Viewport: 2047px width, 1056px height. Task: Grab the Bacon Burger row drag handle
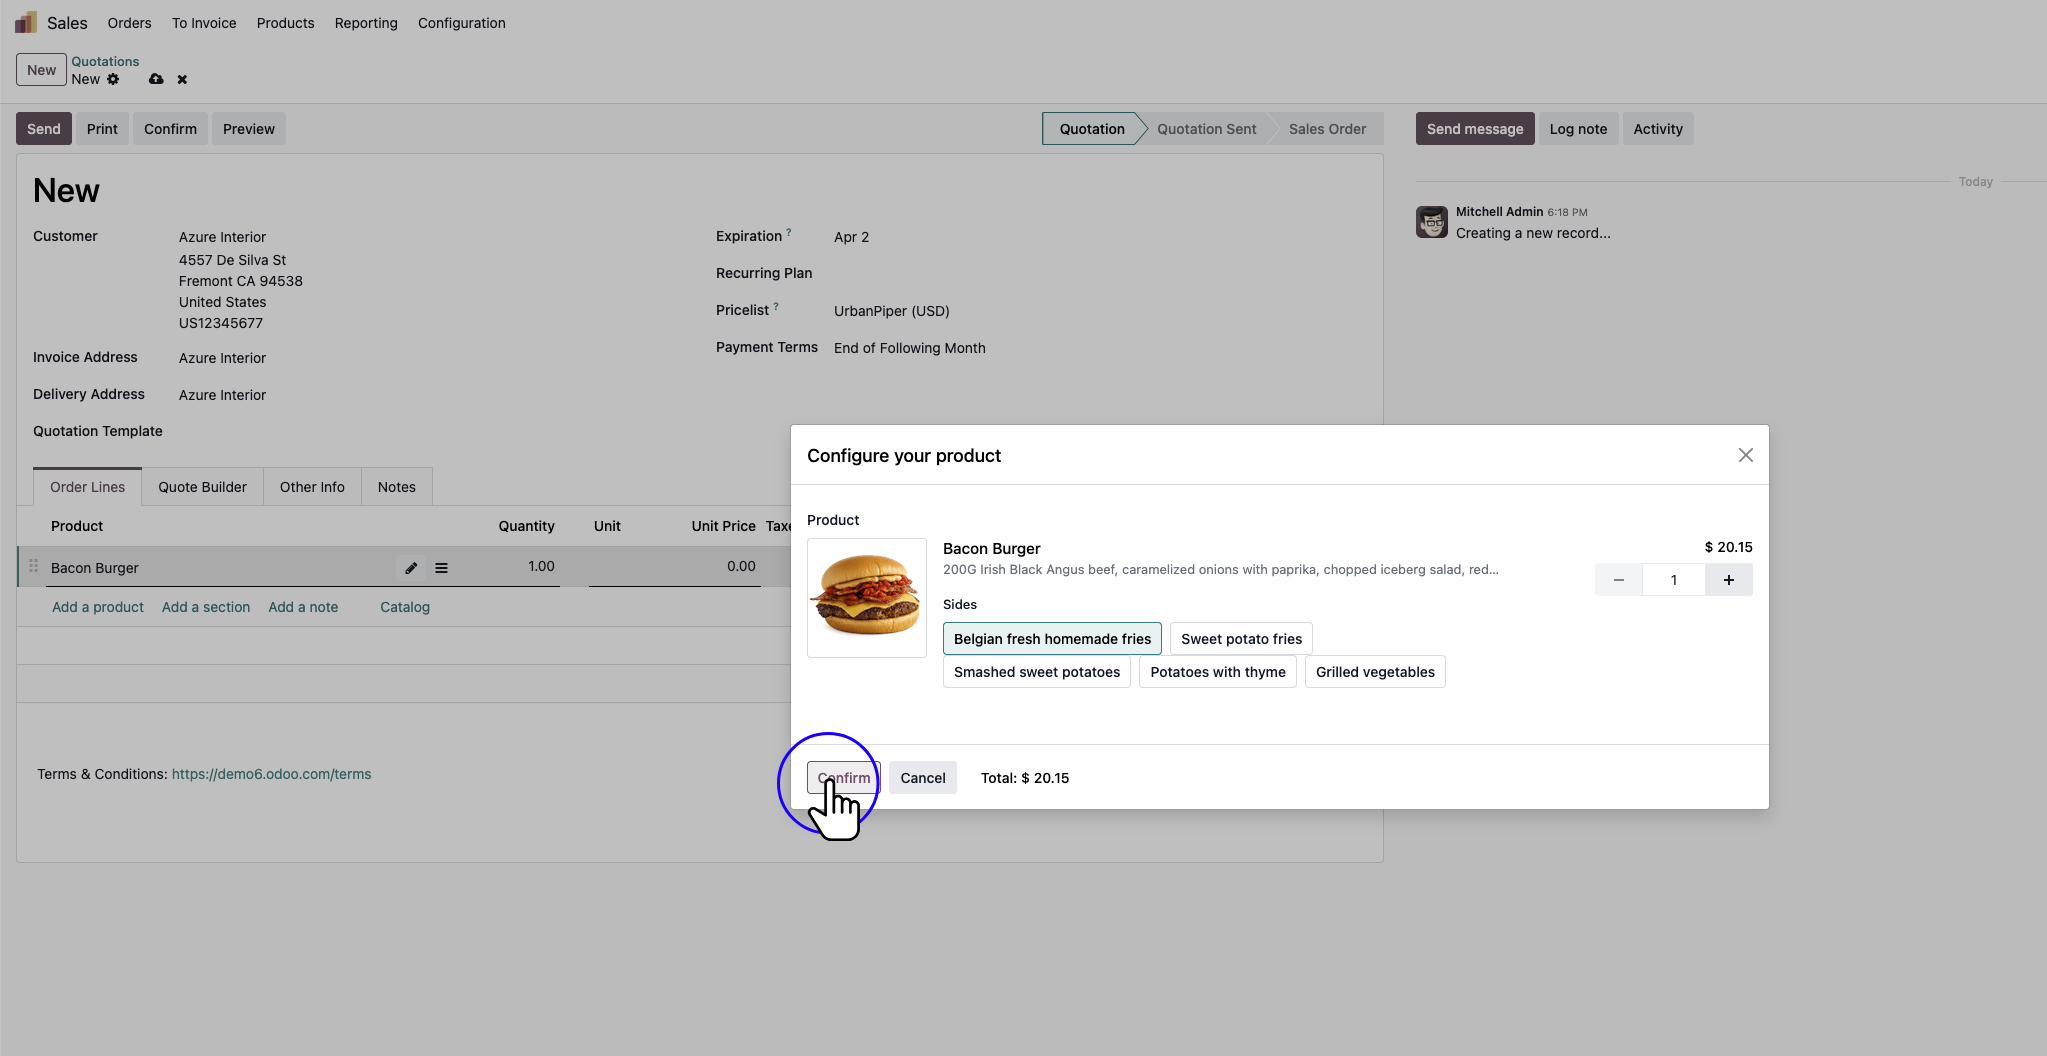[32, 566]
